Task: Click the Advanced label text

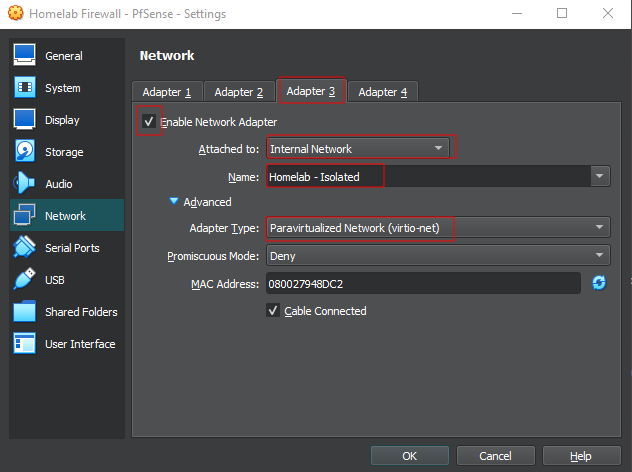Action: 208,202
